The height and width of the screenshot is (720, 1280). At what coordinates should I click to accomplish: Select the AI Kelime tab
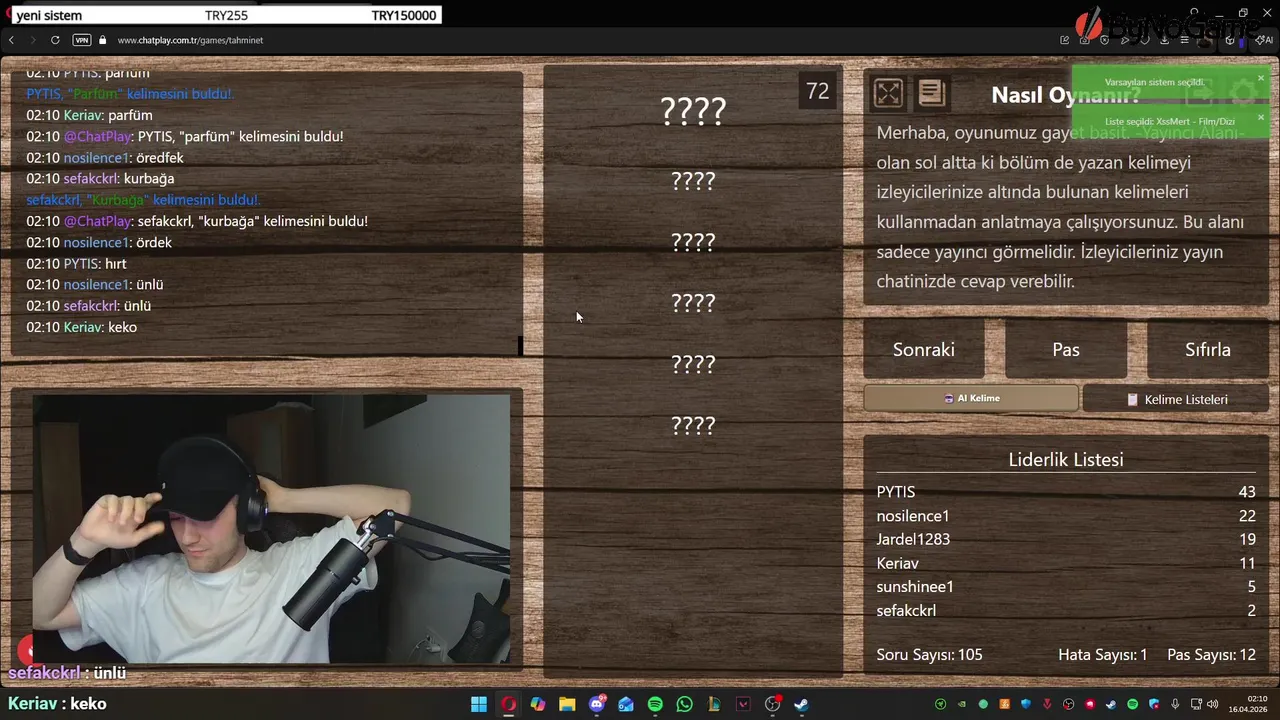(x=971, y=398)
